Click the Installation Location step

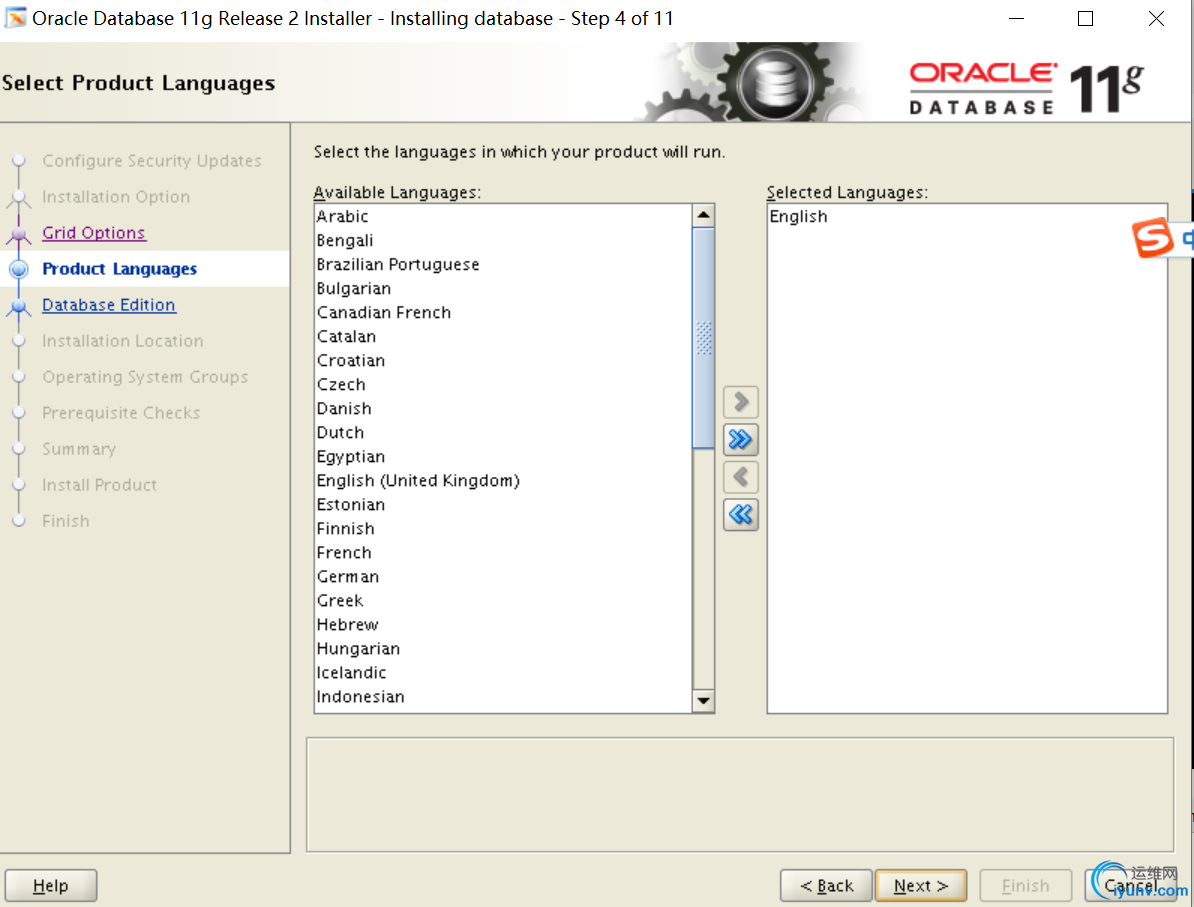coord(123,340)
